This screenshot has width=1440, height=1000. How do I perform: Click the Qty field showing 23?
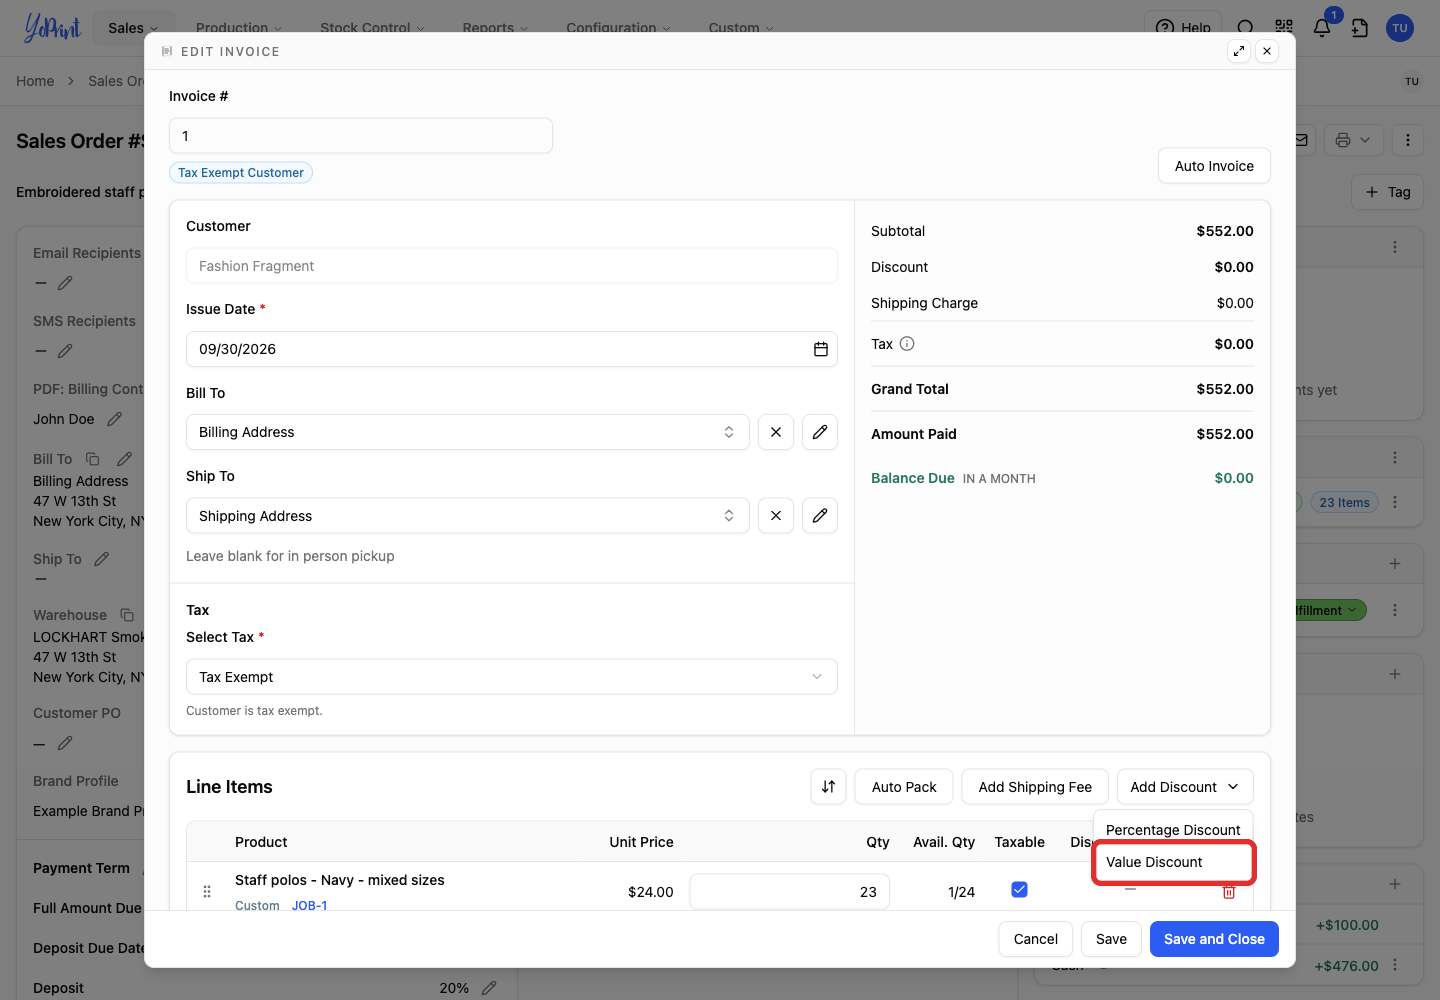coord(789,891)
